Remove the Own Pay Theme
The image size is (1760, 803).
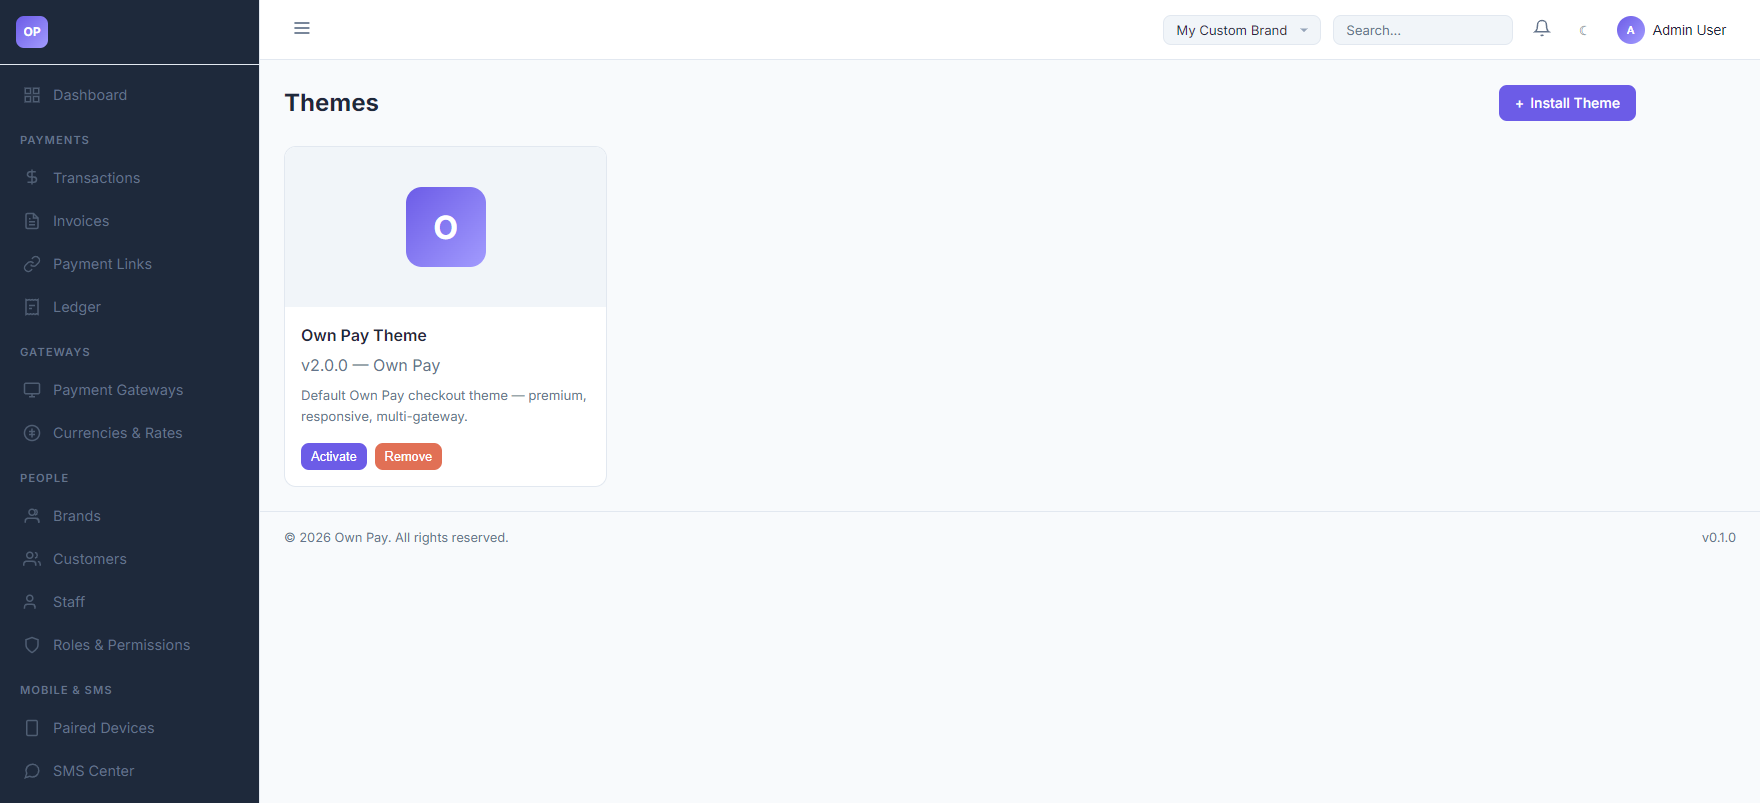[408, 456]
